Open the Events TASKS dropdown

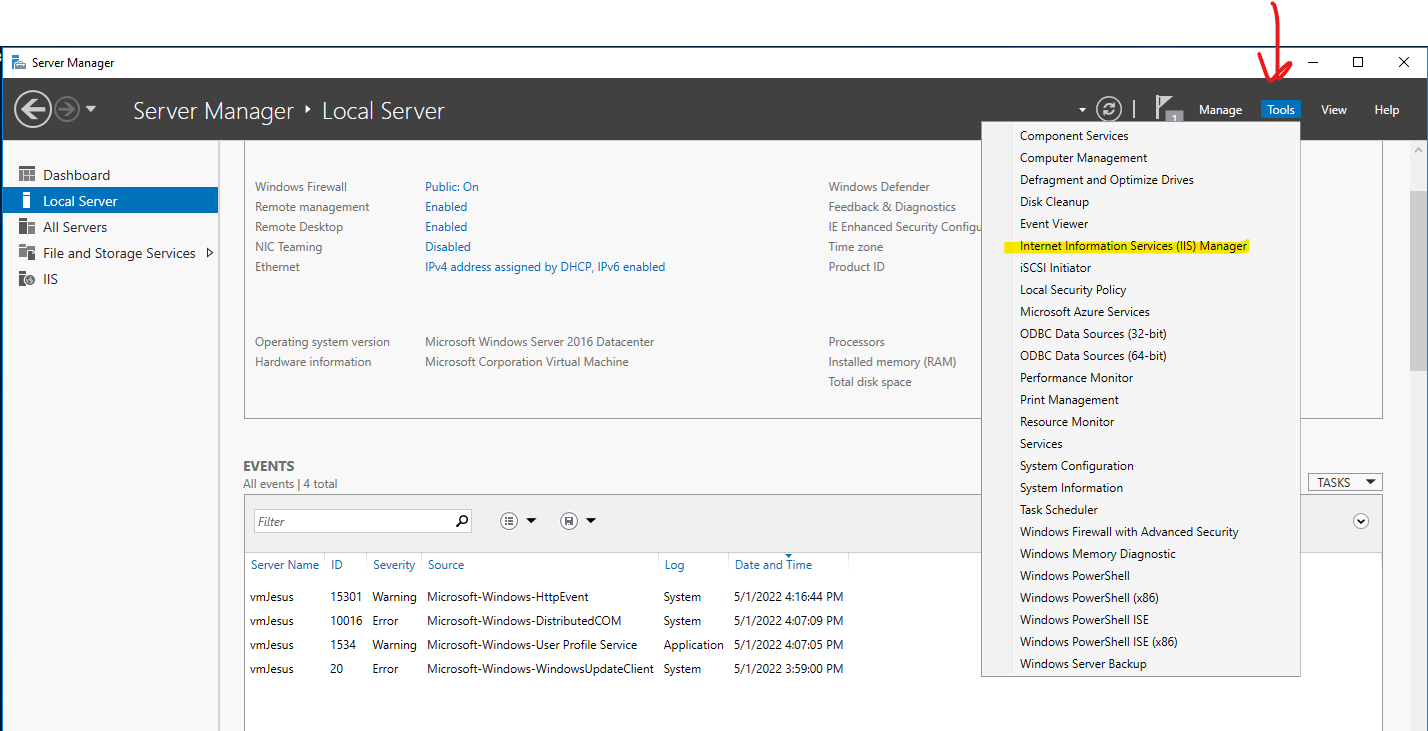tap(1345, 482)
